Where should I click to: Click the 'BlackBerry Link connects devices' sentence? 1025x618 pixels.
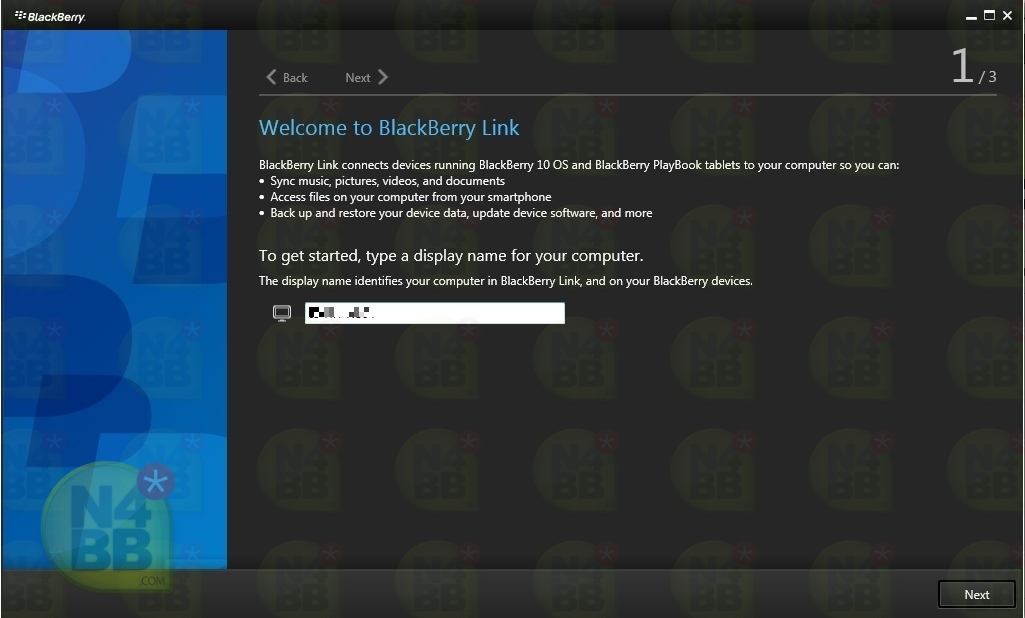pos(579,165)
